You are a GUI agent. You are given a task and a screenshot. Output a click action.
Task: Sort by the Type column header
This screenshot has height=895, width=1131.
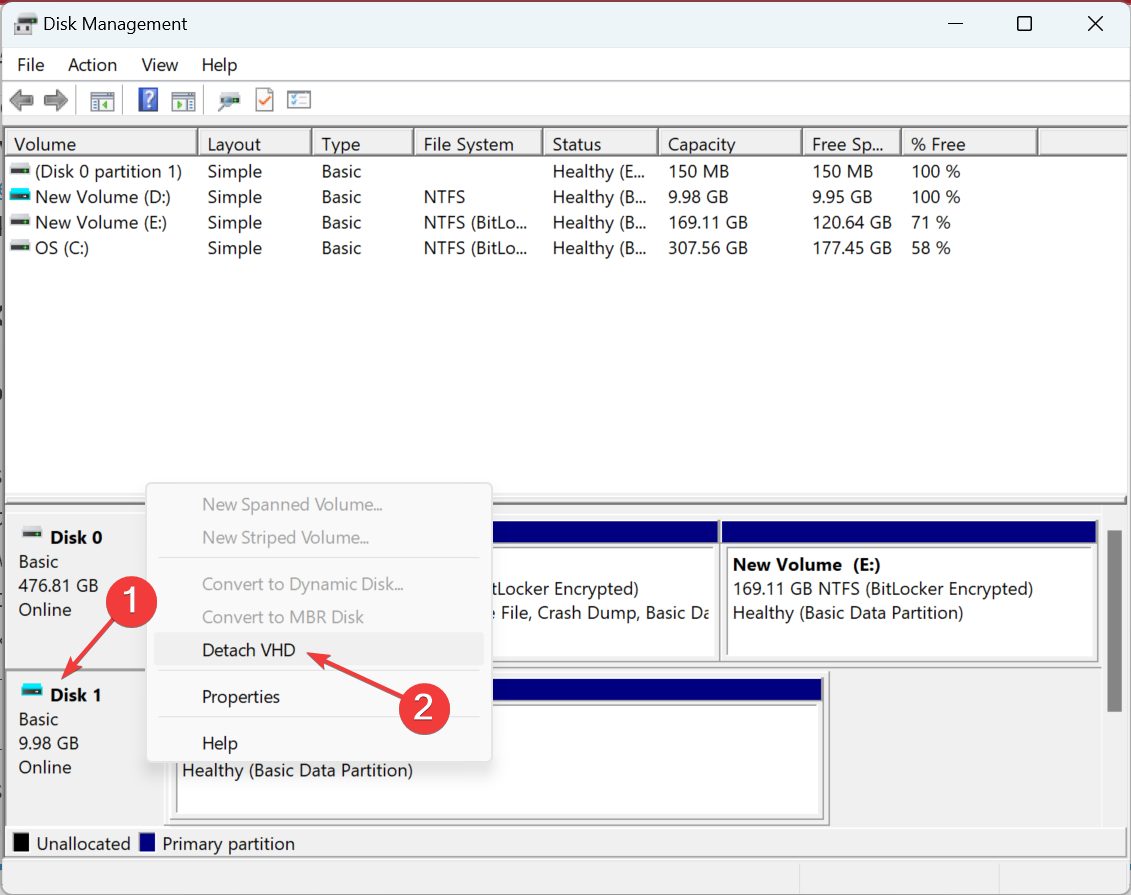(x=363, y=144)
